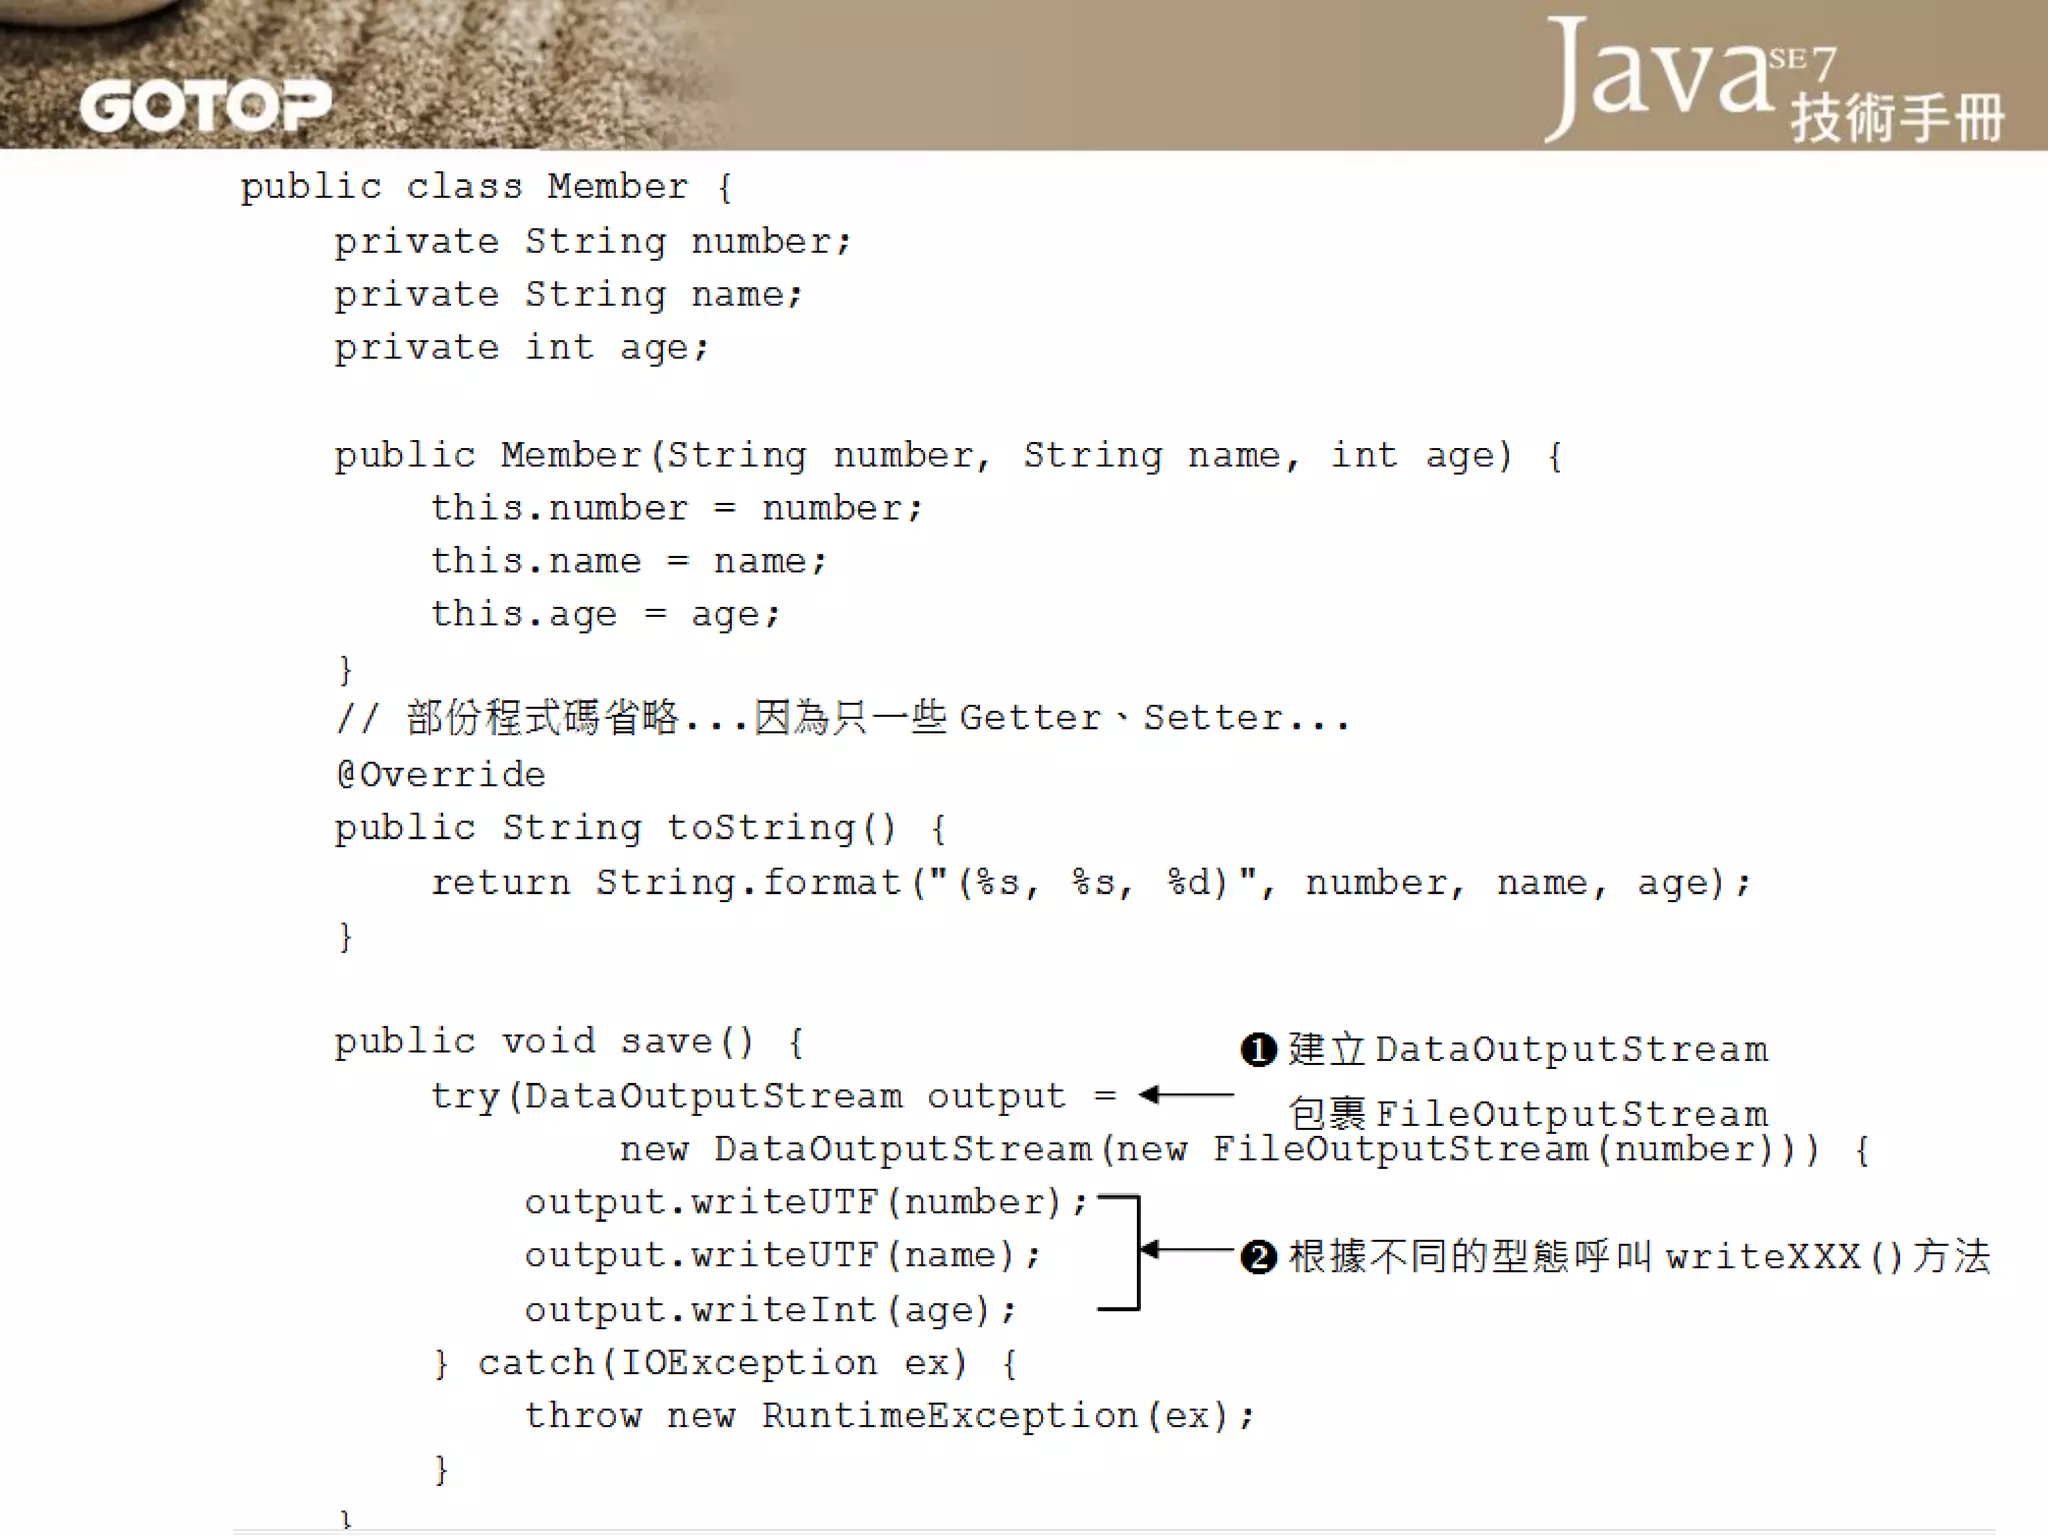2048x1536 pixels.
Task: Click the black circled number 1 marker
Action: pyautogui.click(x=1258, y=1050)
